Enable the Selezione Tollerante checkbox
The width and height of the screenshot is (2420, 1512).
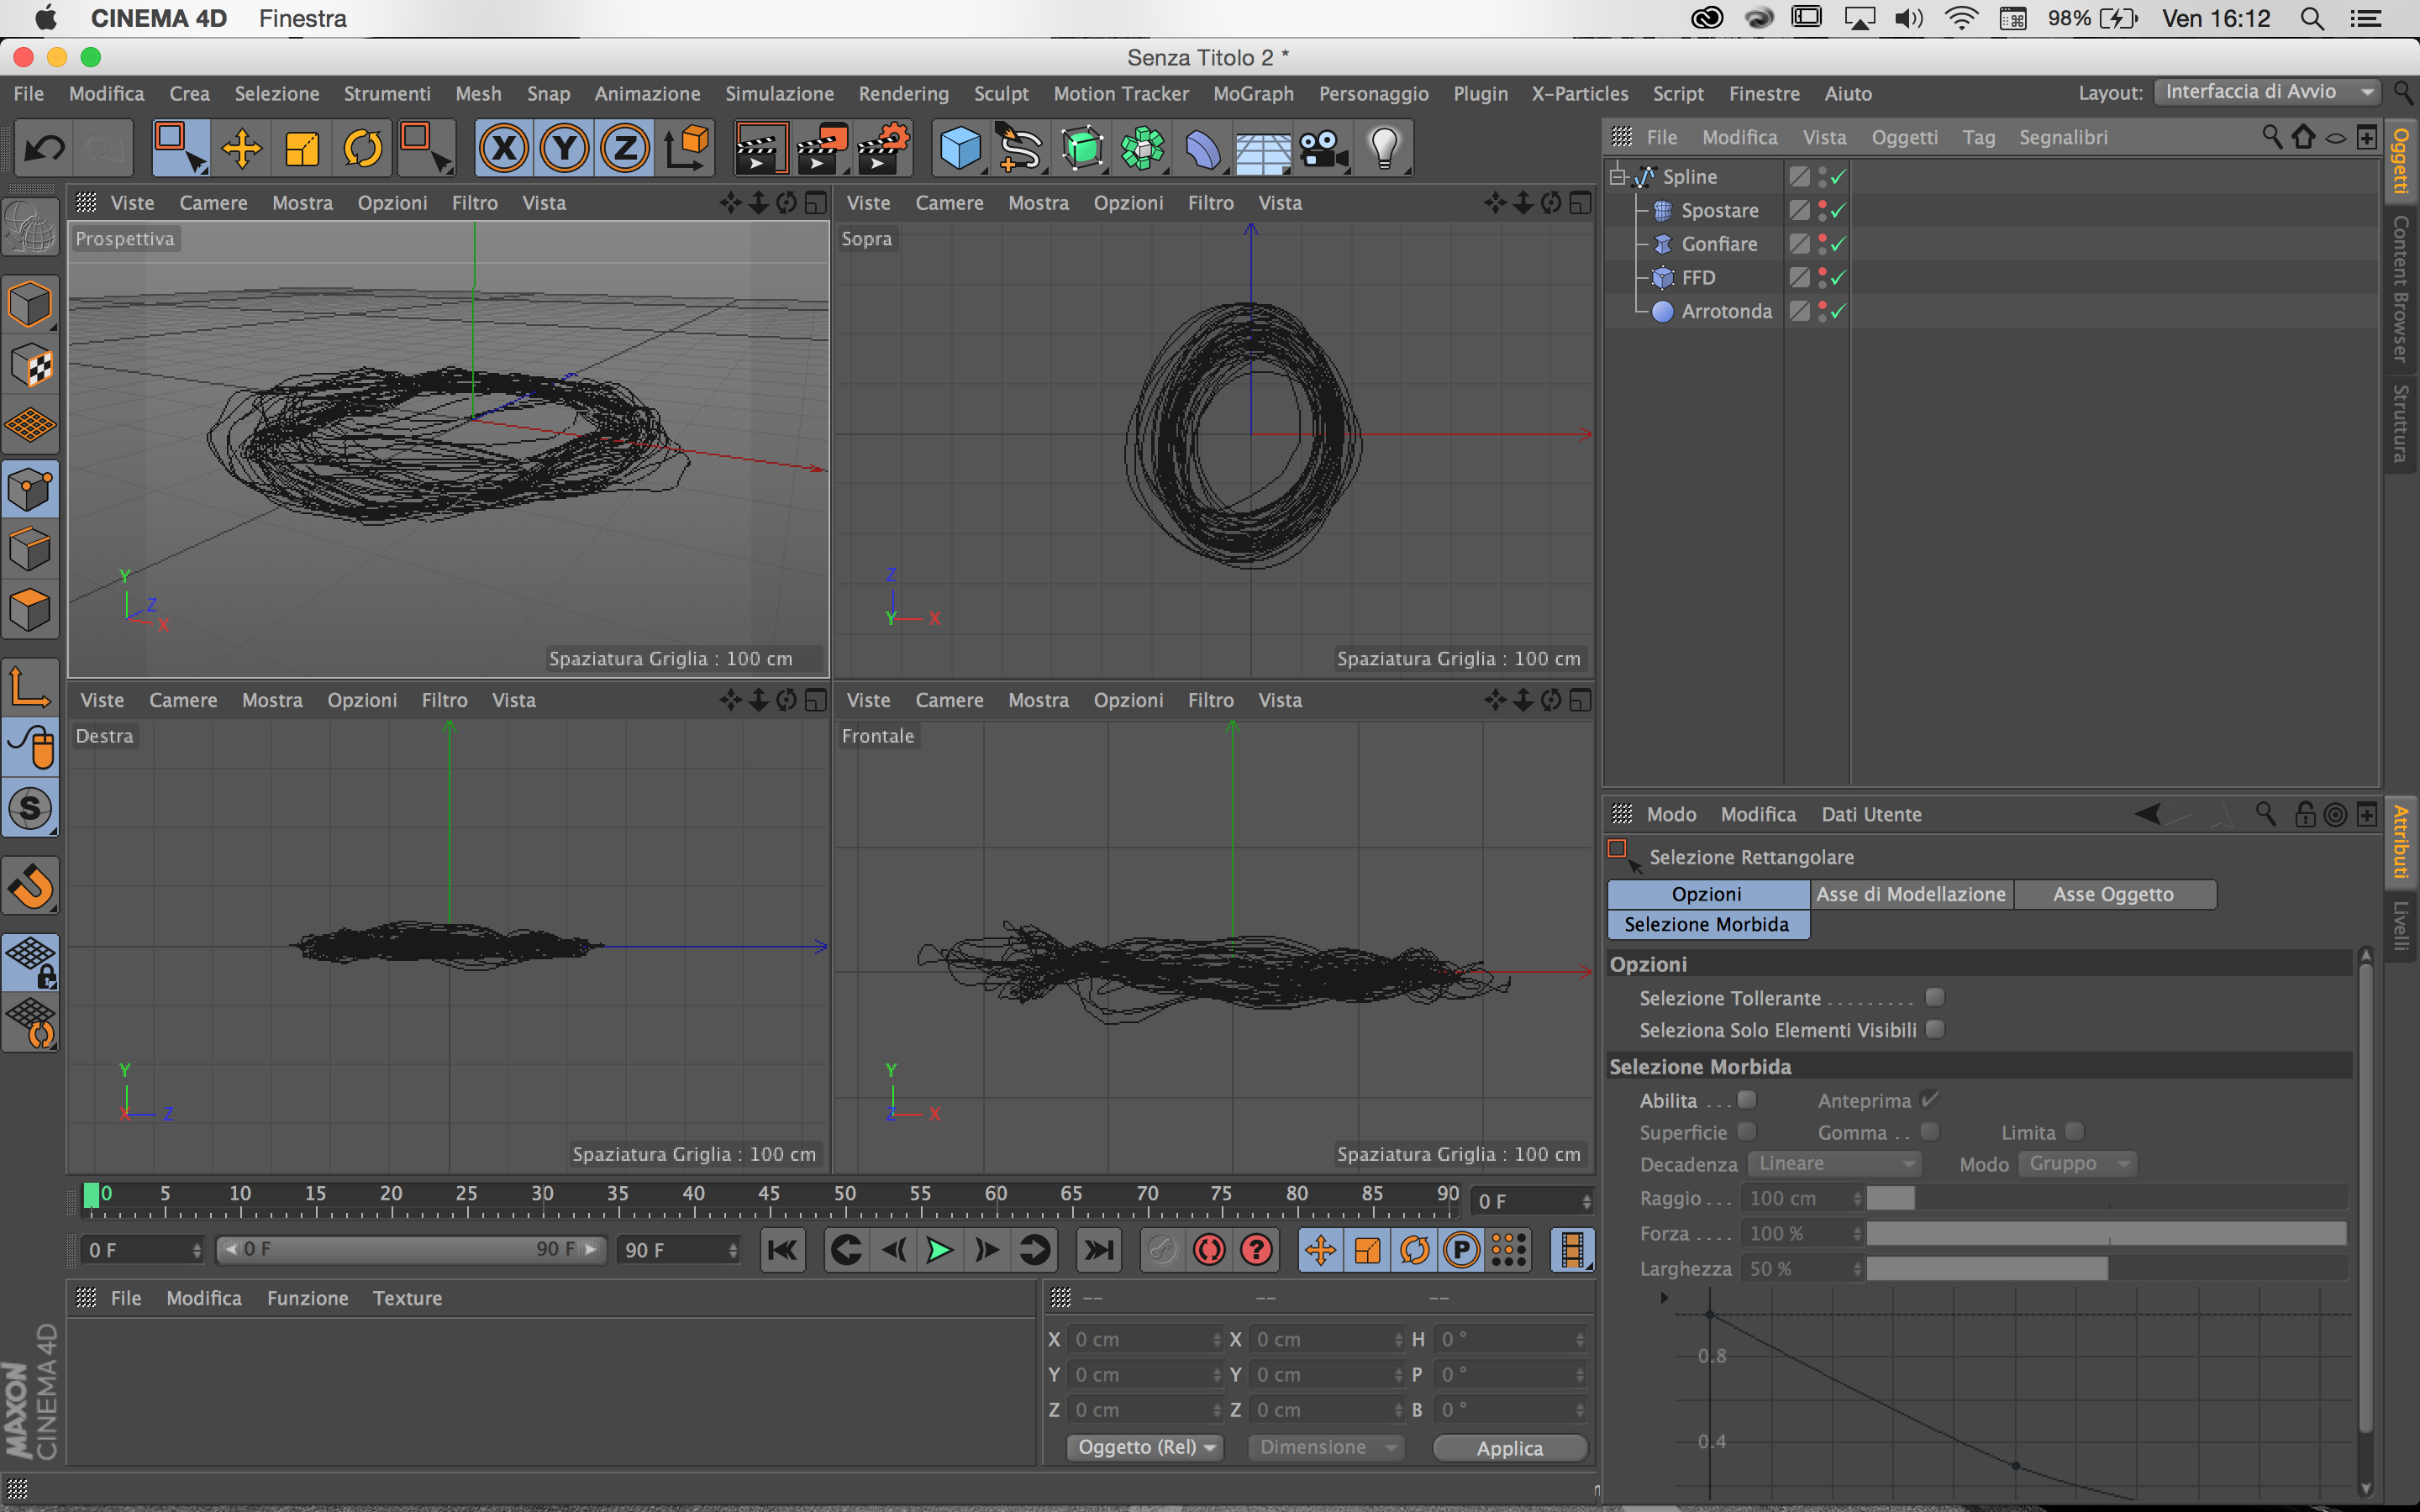(1935, 997)
